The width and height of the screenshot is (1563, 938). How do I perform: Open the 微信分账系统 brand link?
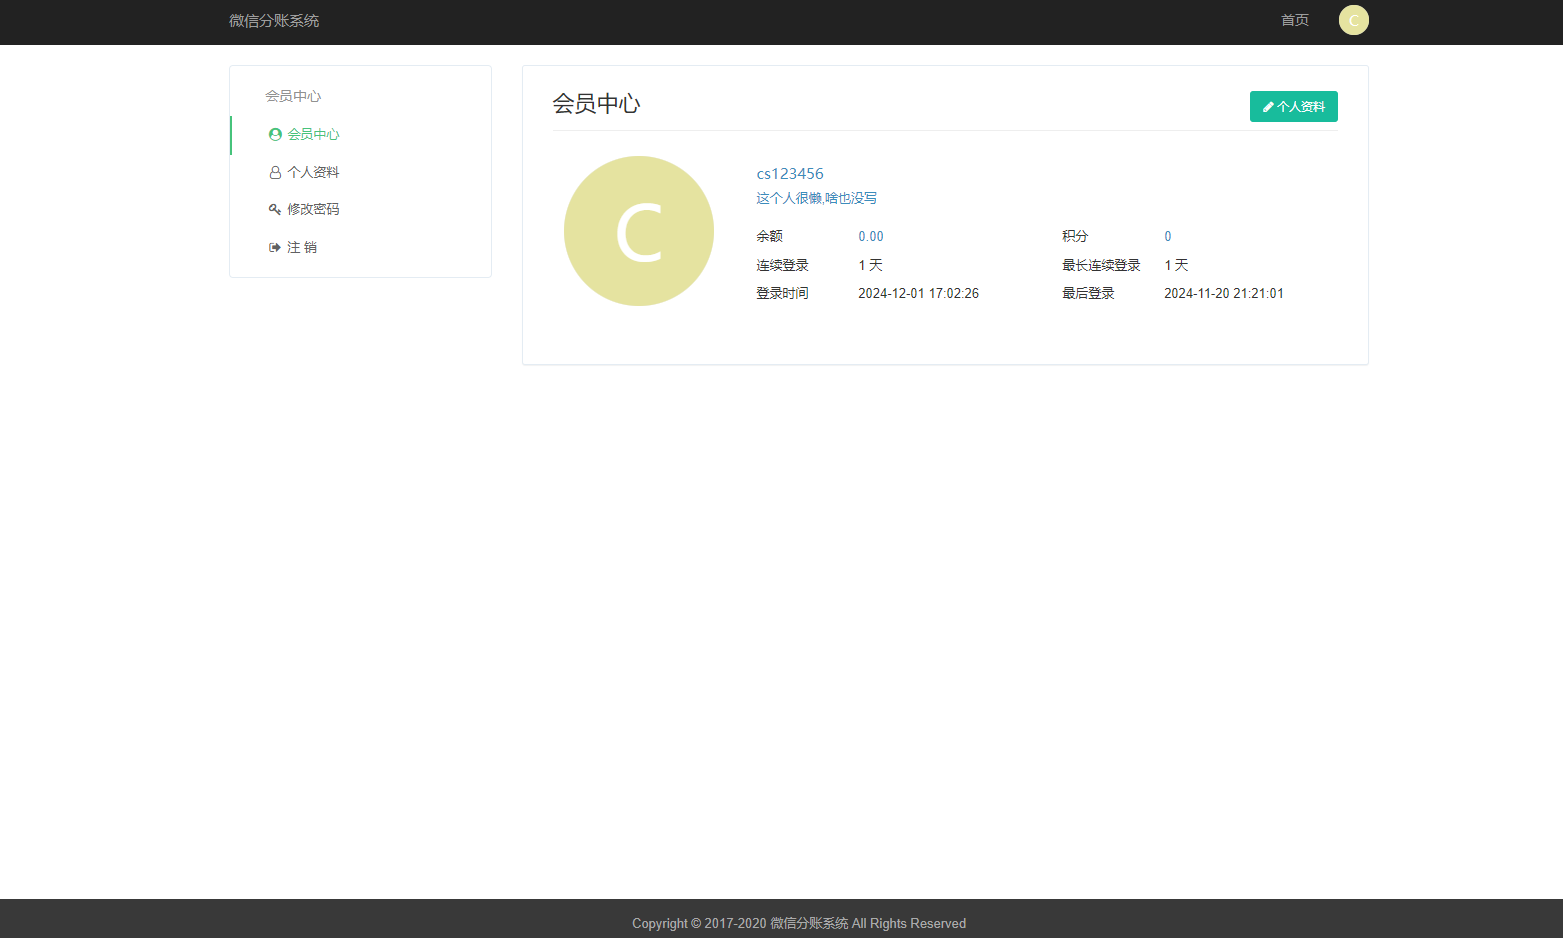pyautogui.click(x=274, y=21)
